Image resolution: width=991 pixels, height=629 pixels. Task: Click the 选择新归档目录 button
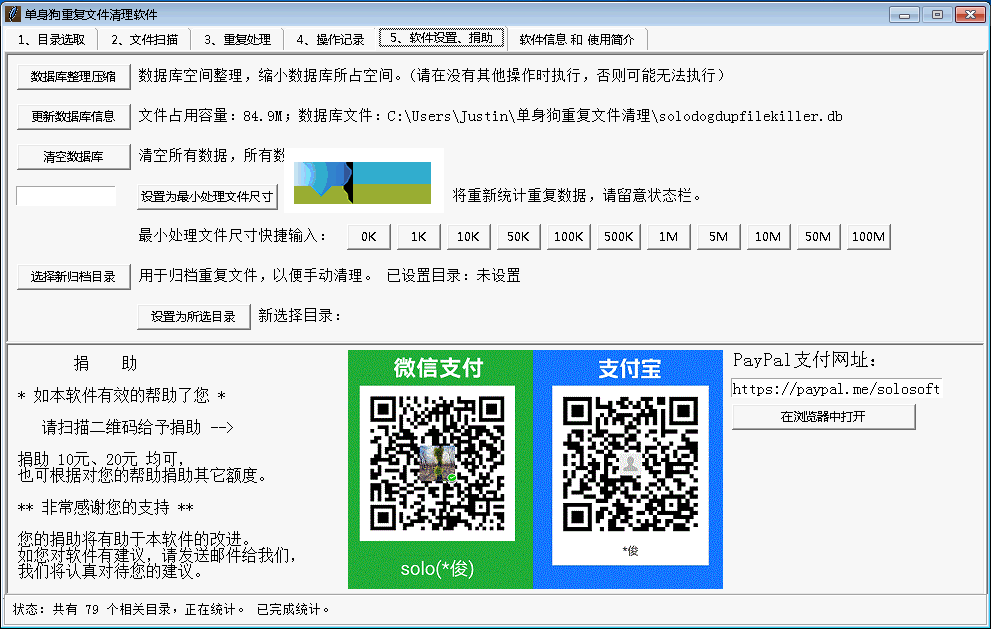click(73, 276)
